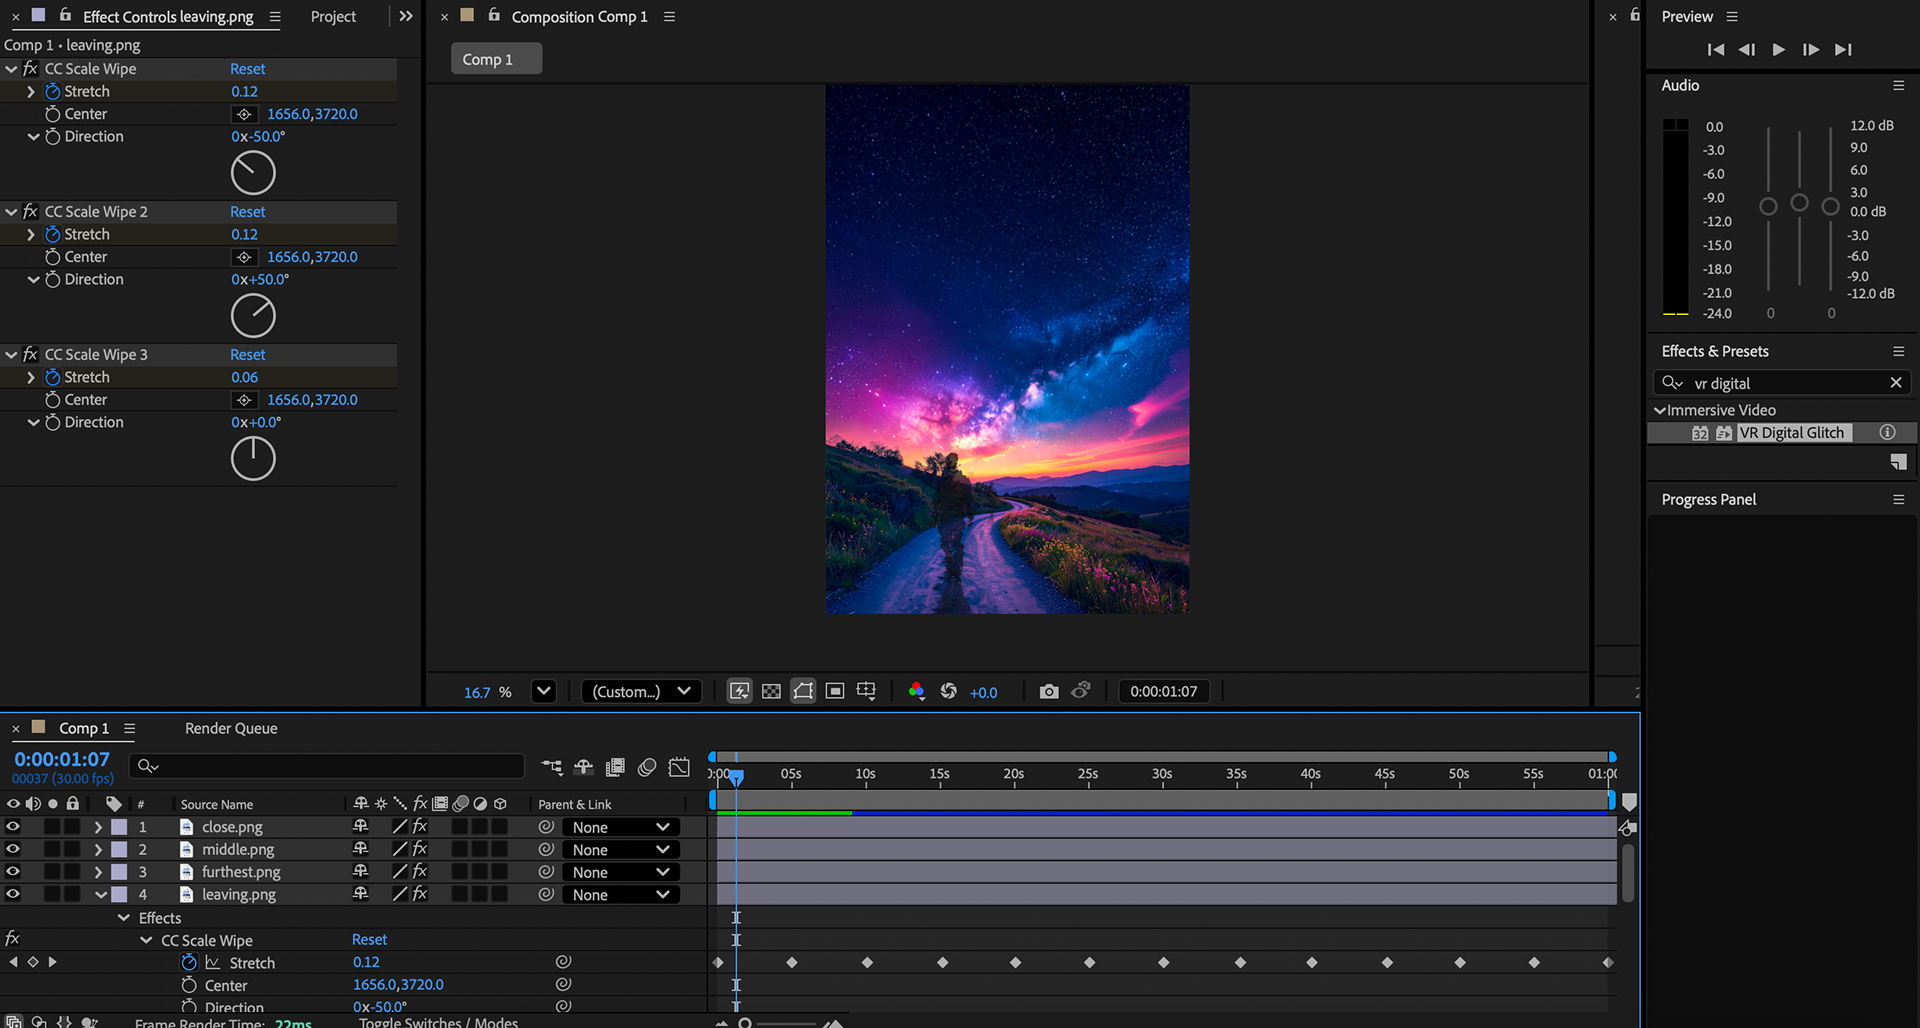This screenshot has width=1920, height=1028.
Task: Click the Show Snapshot icon
Action: click(1081, 691)
